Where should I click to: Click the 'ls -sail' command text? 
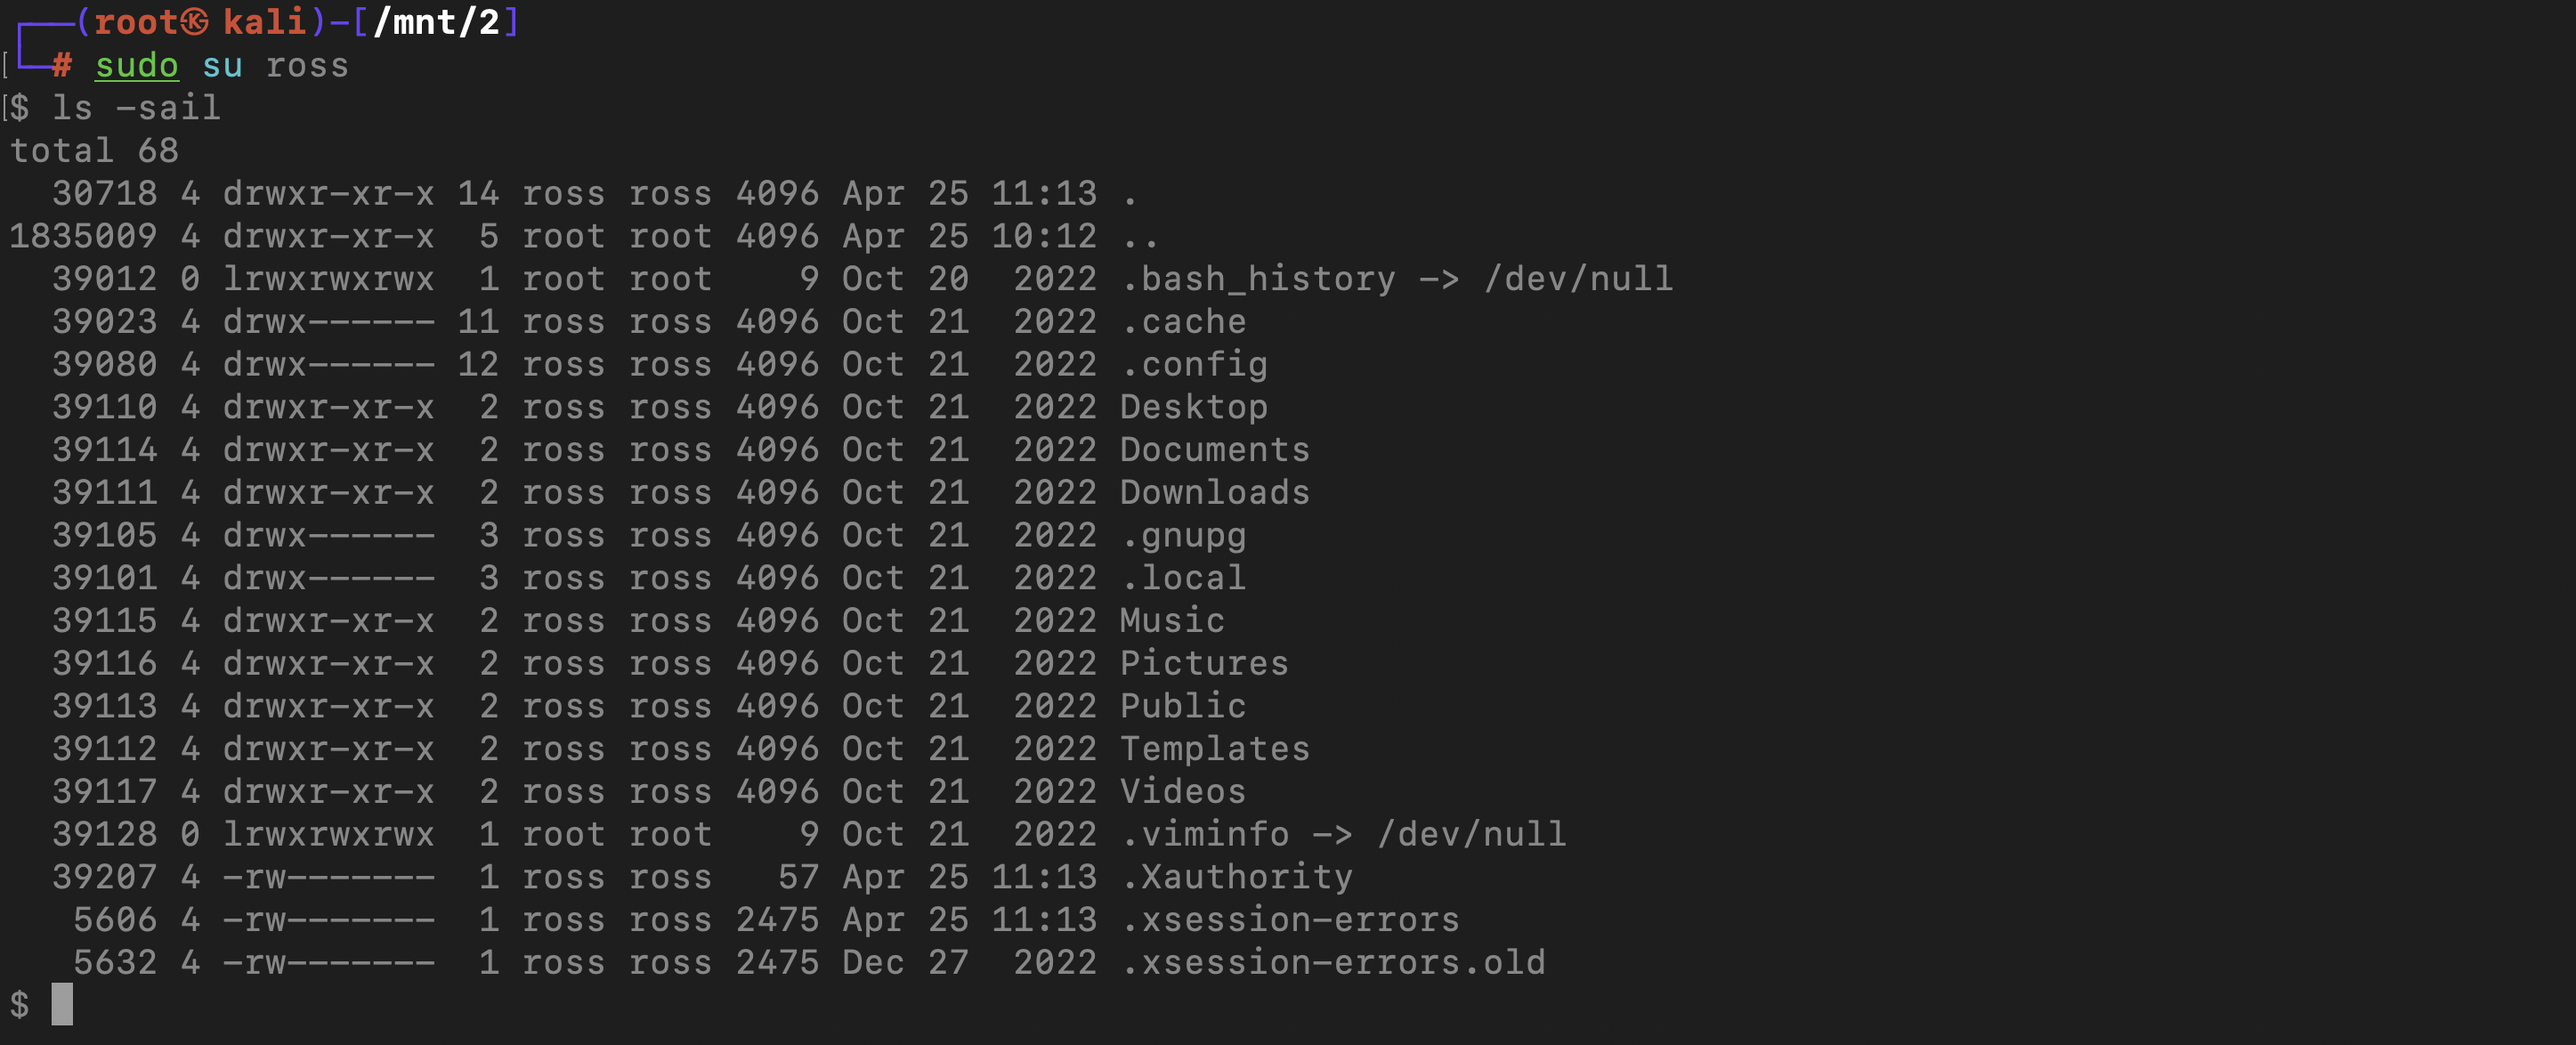tap(136, 108)
